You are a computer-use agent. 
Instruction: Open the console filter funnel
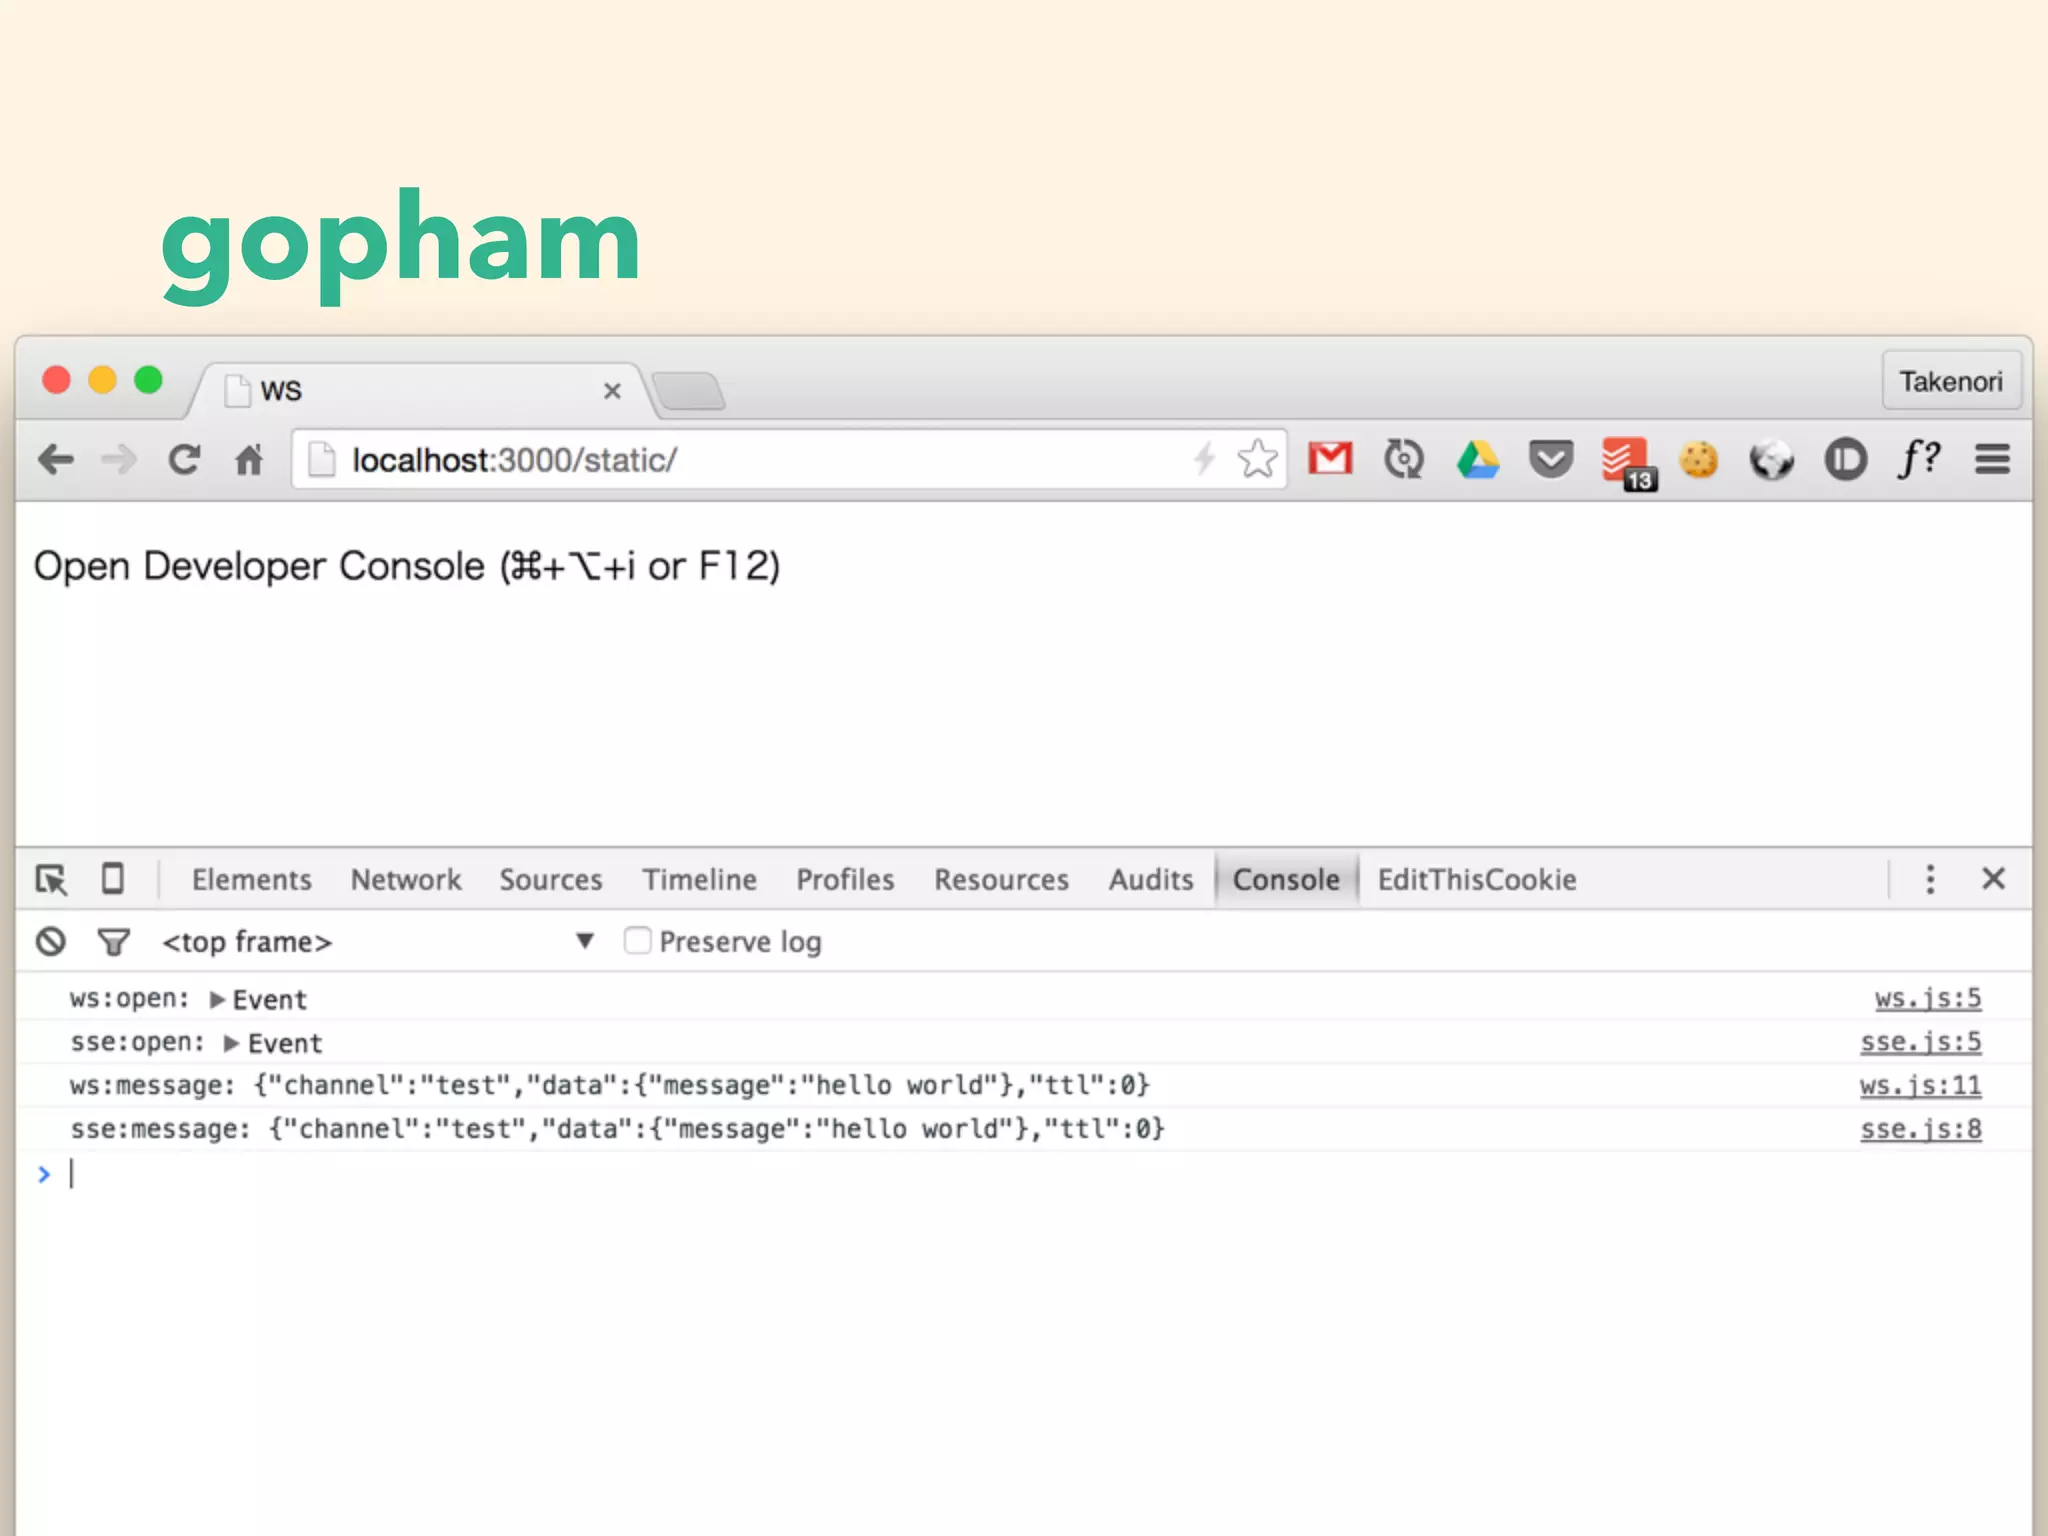[114, 942]
